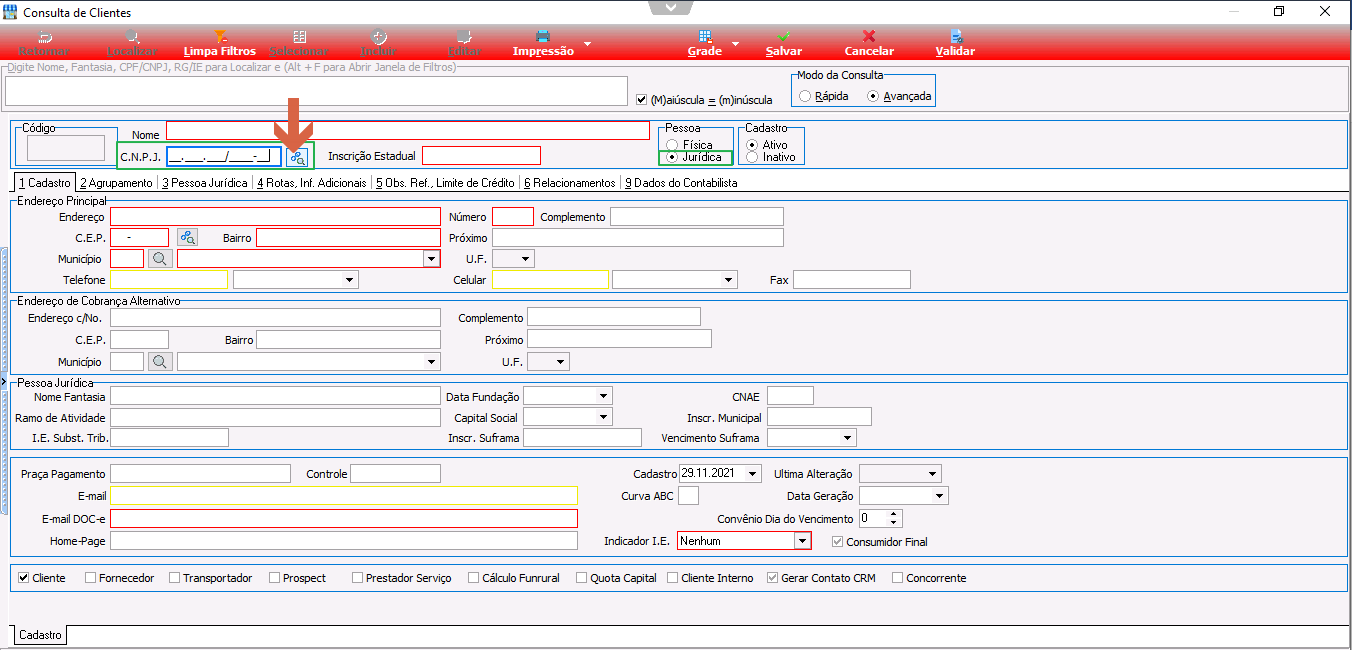Toggle the Gerar Contato CRM checkbox
1352x650 pixels.
772,577
